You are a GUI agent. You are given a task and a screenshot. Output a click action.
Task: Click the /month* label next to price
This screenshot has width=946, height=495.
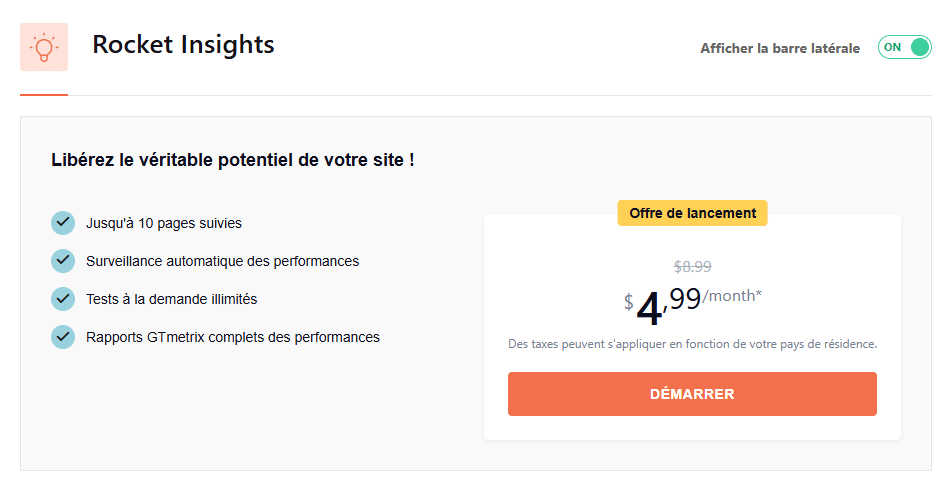732,296
